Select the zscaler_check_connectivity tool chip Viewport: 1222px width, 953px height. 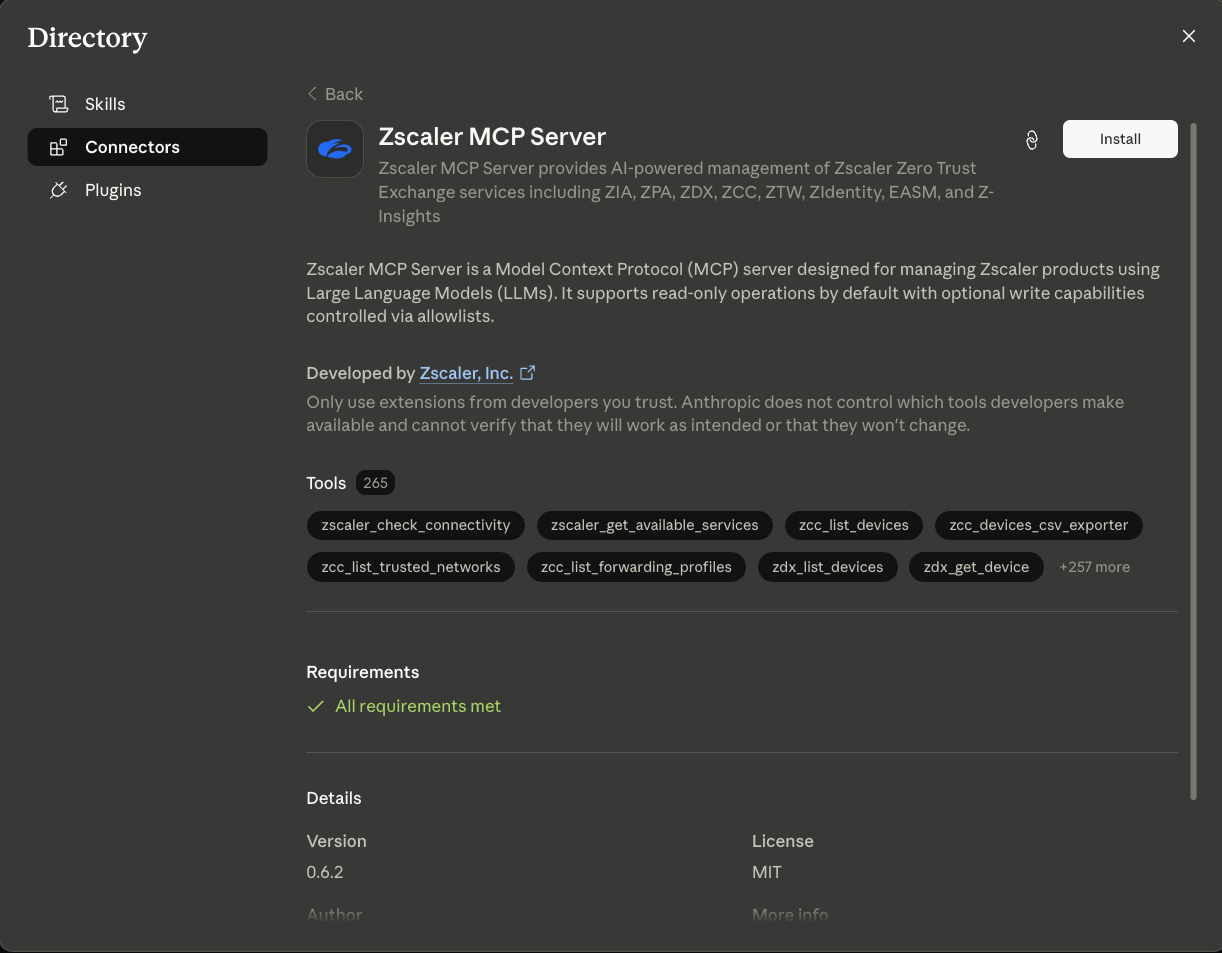pyautogui.click(x=416, y=525)
